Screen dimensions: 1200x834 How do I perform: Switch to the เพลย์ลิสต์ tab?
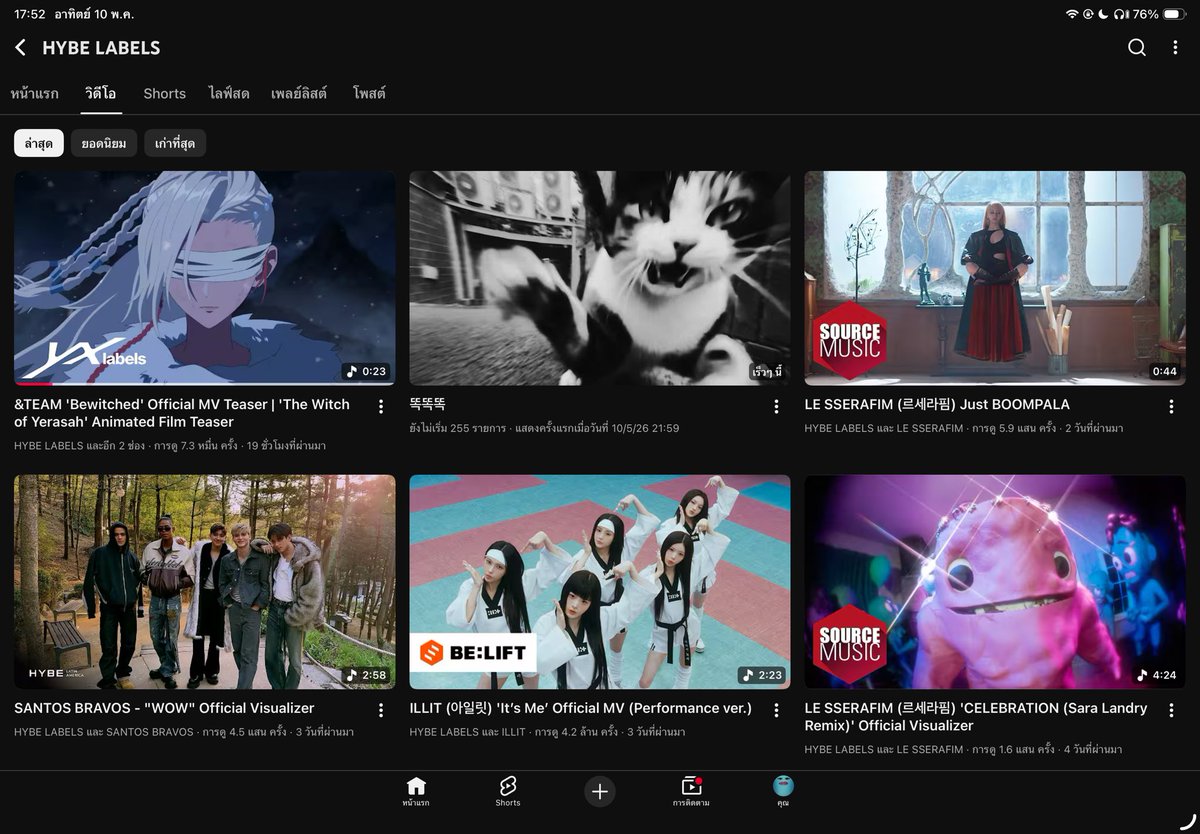coord(299,93)
